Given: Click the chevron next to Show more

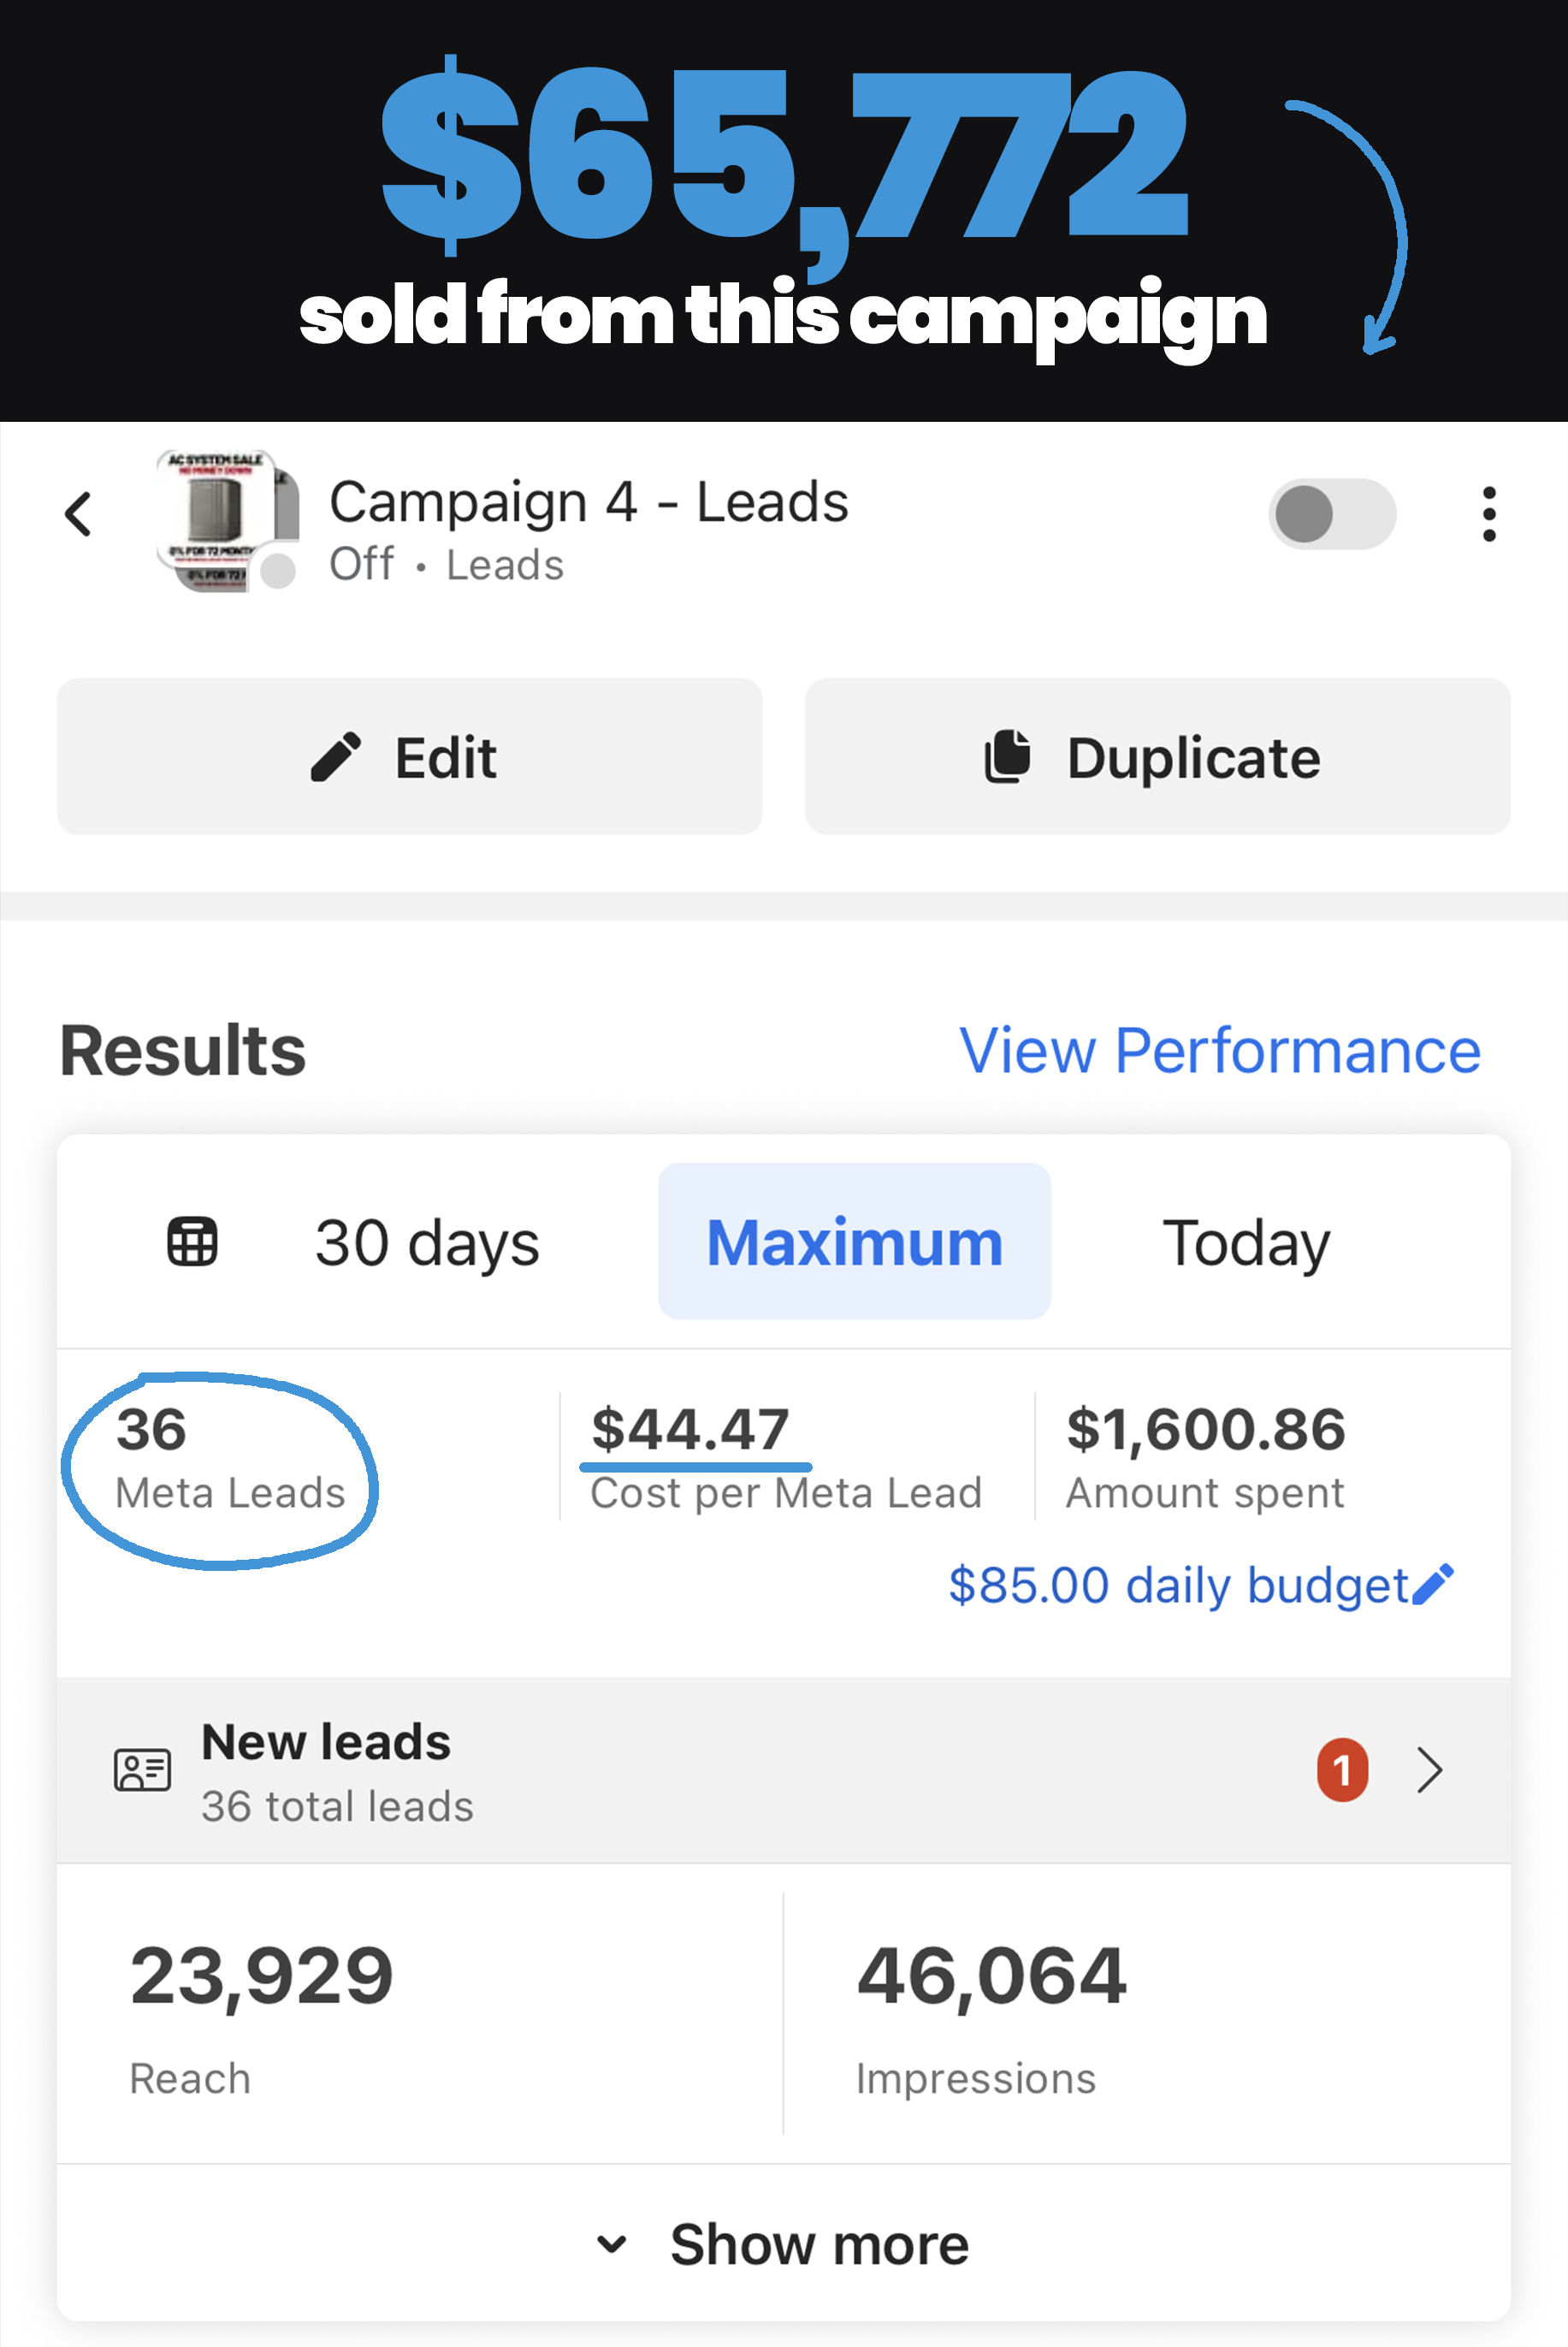Looking at the screenshot, I should click(x=611, y=2244).
